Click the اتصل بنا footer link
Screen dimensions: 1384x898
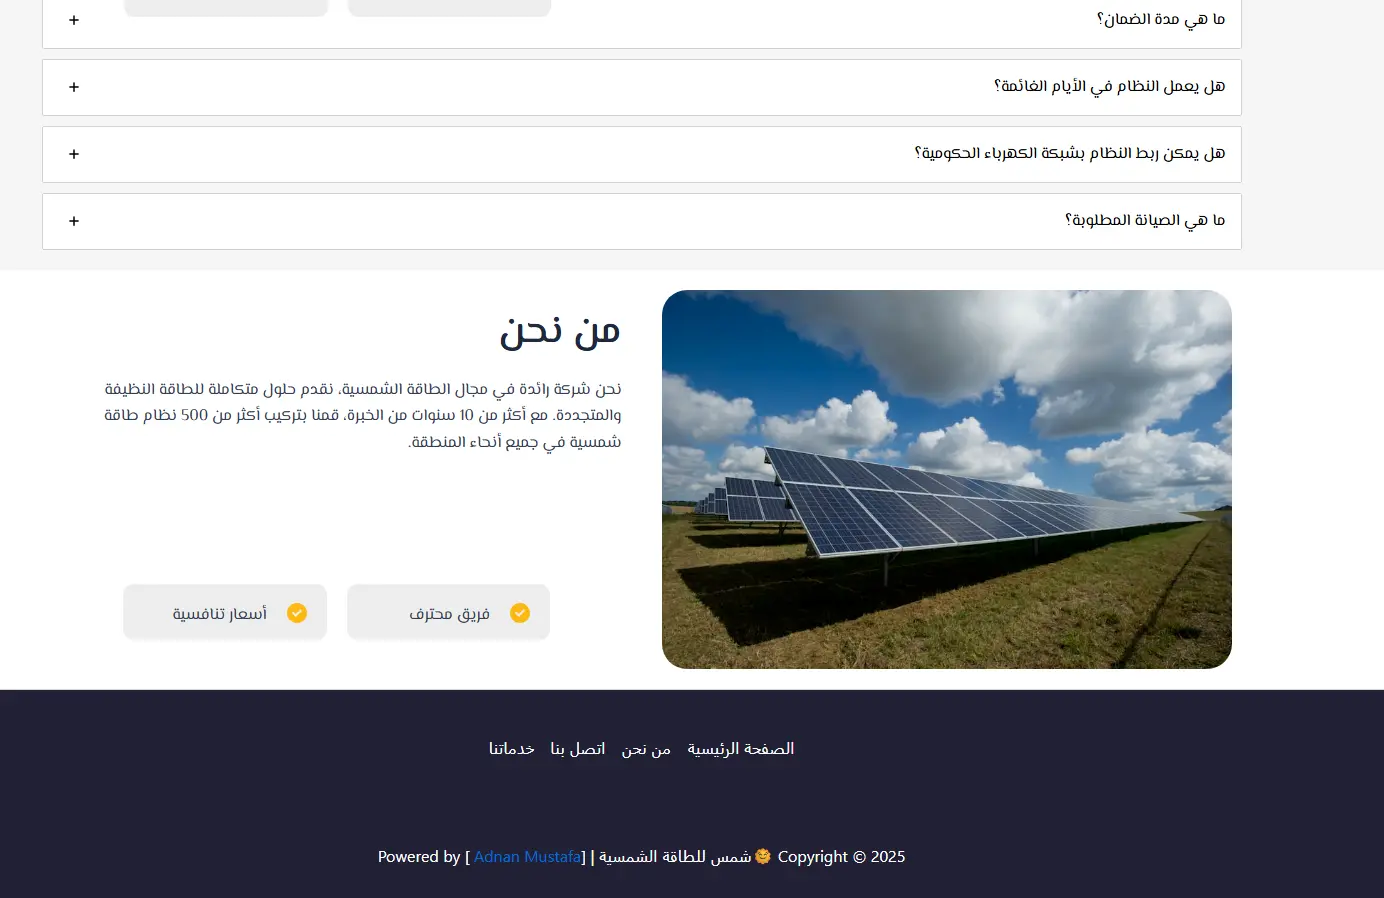(578, 748)
